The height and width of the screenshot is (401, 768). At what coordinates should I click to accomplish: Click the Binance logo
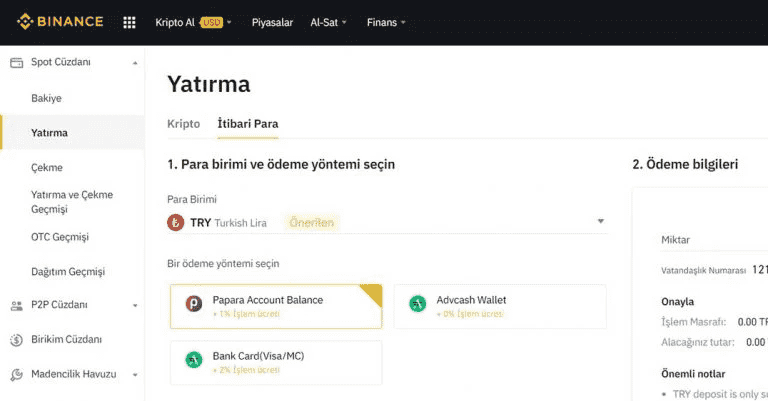tap(60, 22)
